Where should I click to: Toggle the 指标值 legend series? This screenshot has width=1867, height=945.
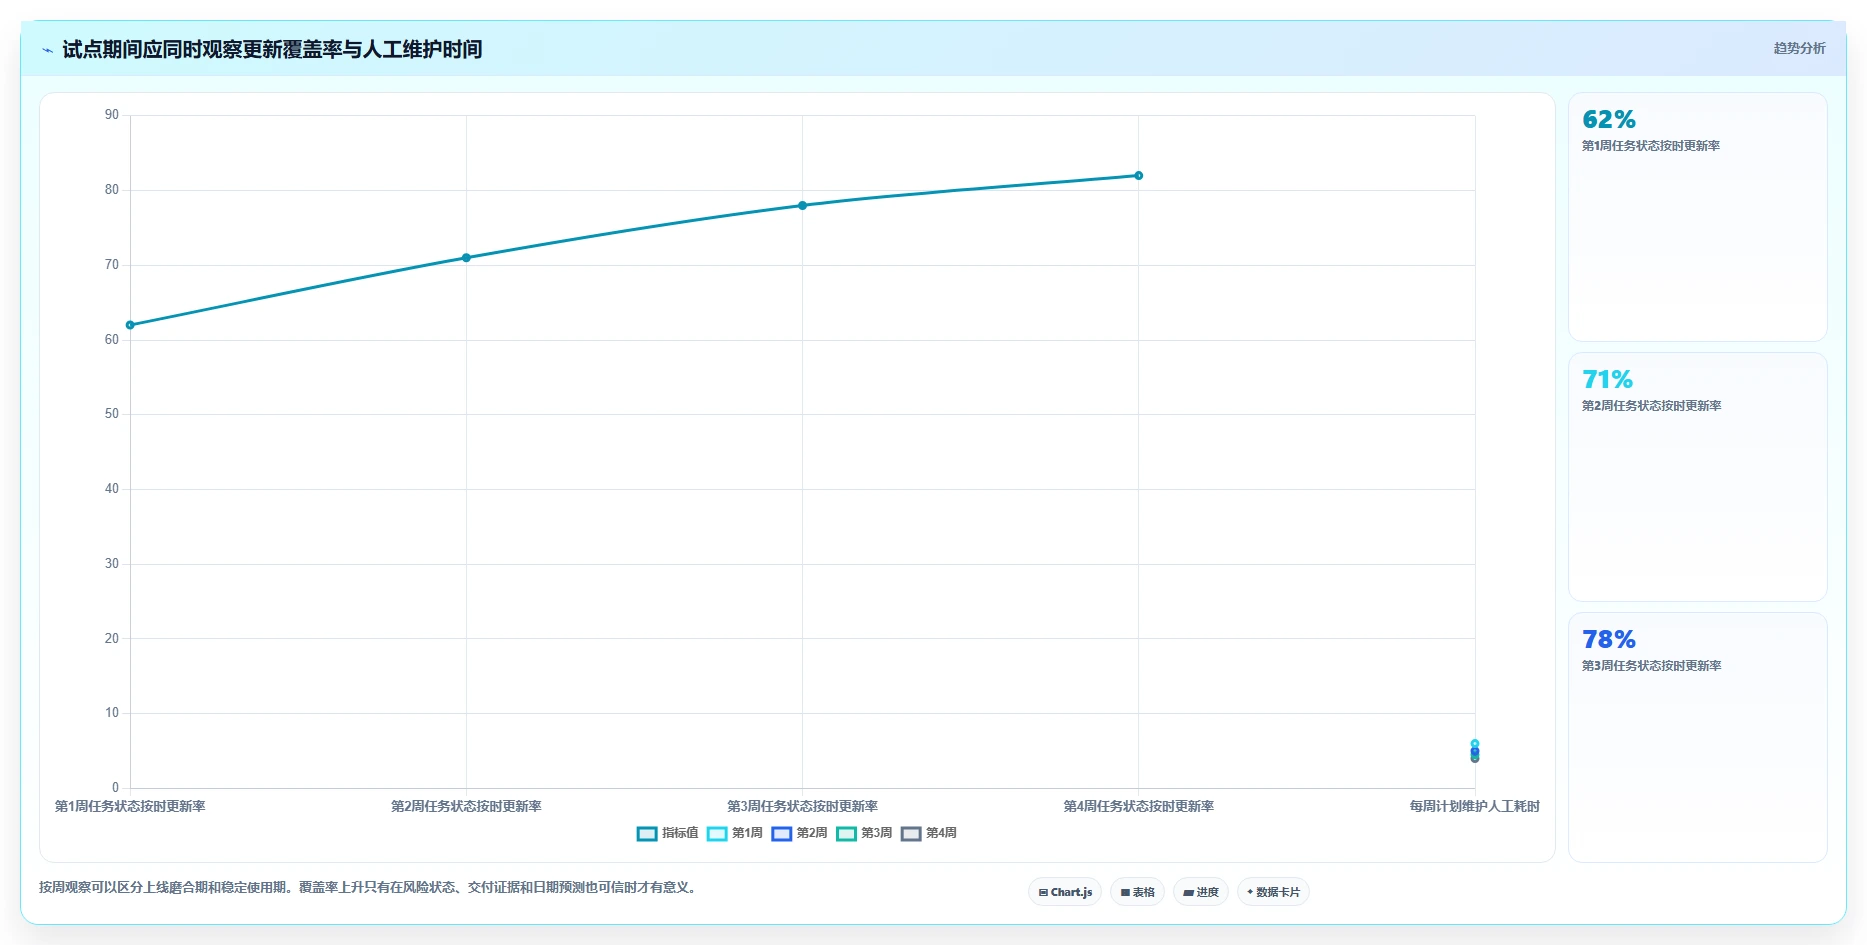(x=667, y=833)
